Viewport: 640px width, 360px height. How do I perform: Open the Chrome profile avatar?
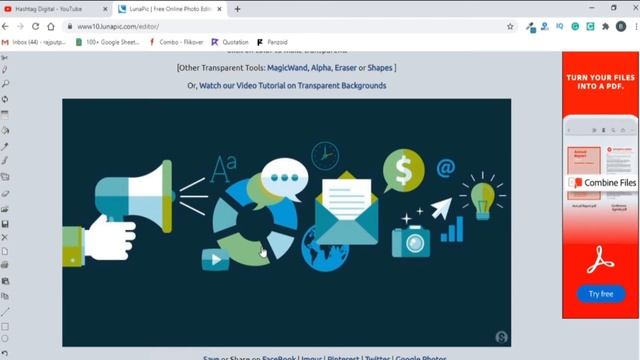(621, 27)
